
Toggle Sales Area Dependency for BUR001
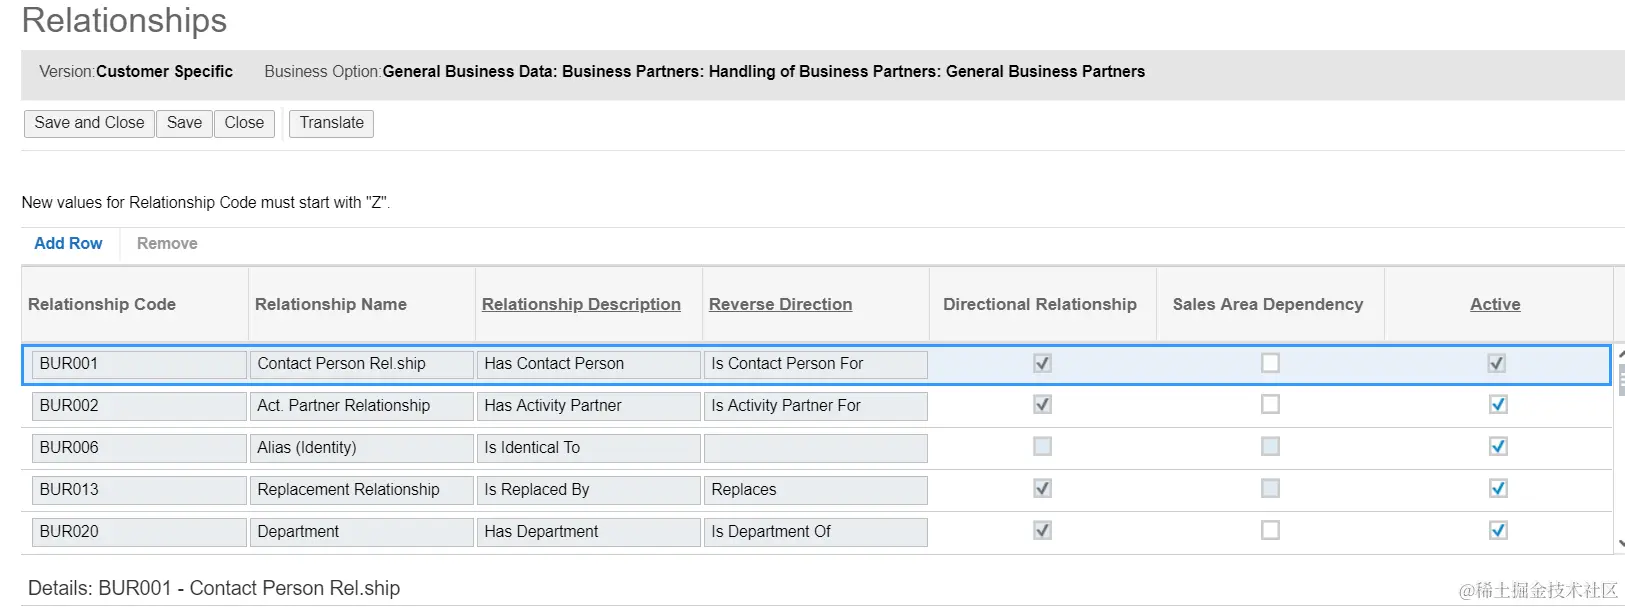(x=1270, y=363)
